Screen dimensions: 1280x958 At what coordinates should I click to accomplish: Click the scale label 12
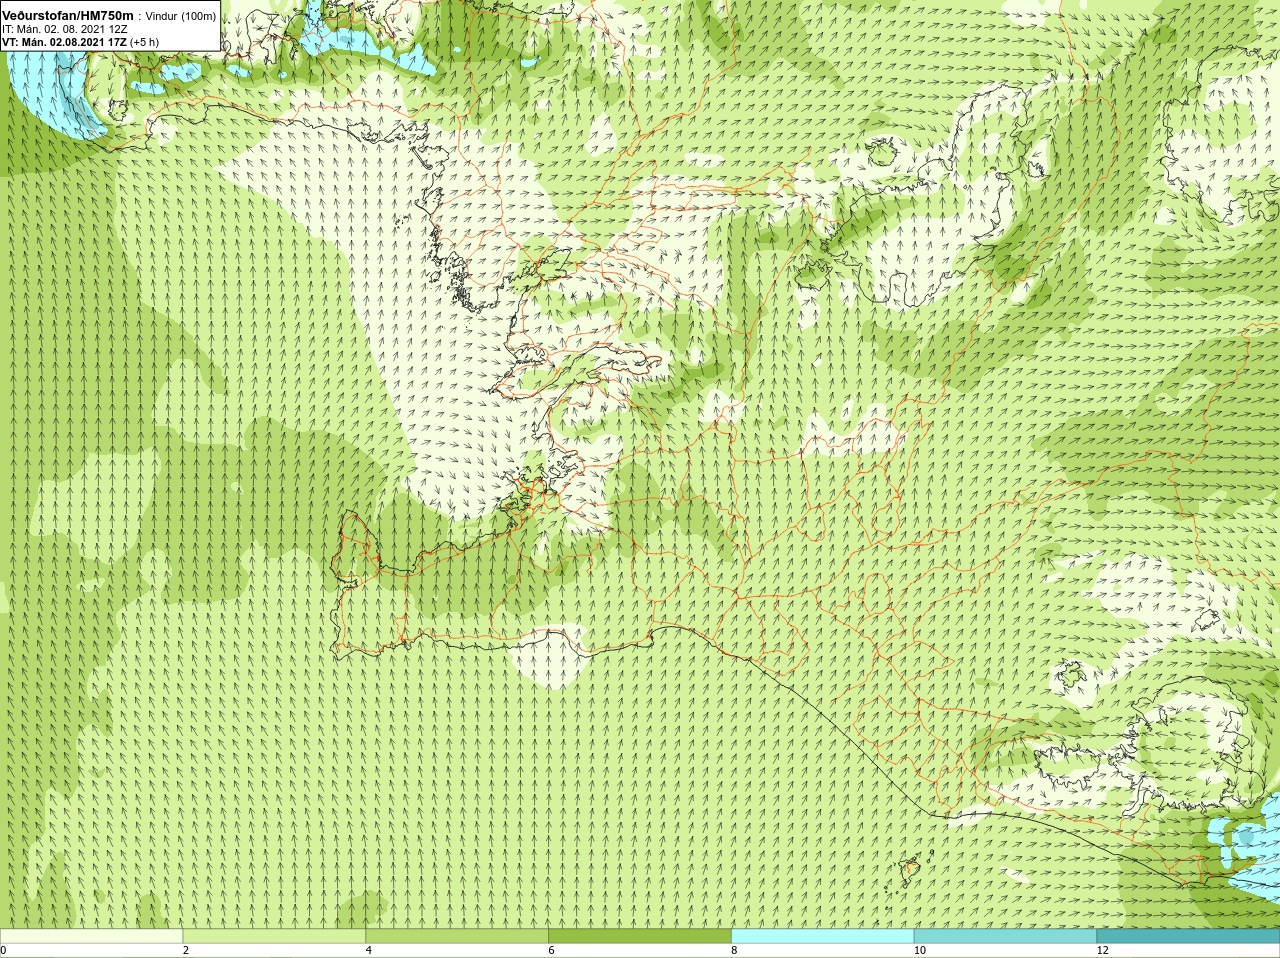coord(1102,950)
